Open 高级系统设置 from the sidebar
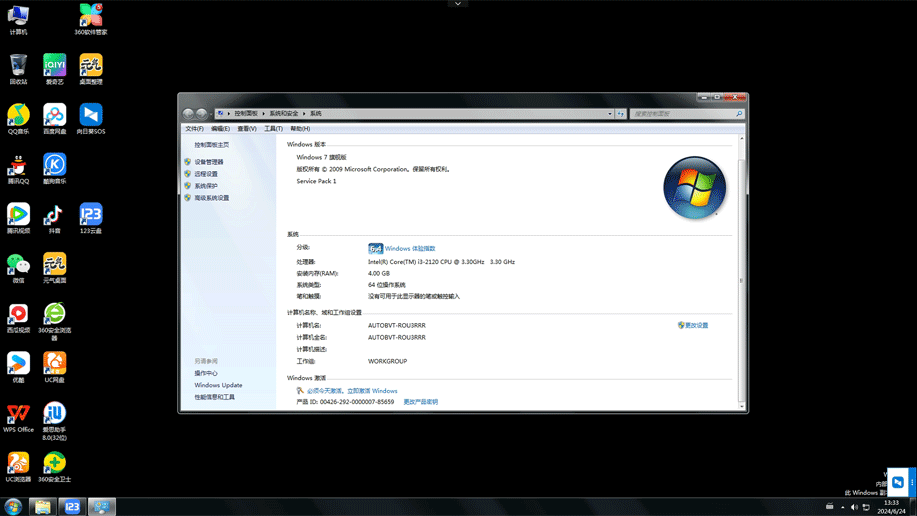This screenshot has height=516, width=917. point(212,198)
